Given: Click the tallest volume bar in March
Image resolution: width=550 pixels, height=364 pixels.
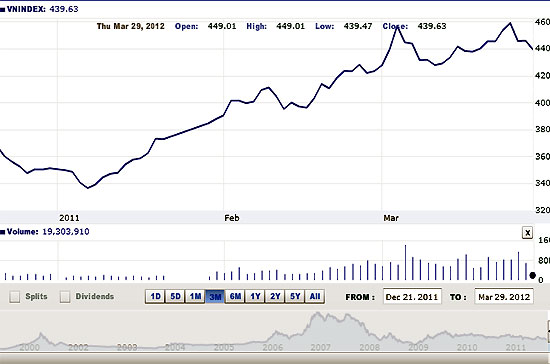Looking at the screenshot, I should point(405,262).
